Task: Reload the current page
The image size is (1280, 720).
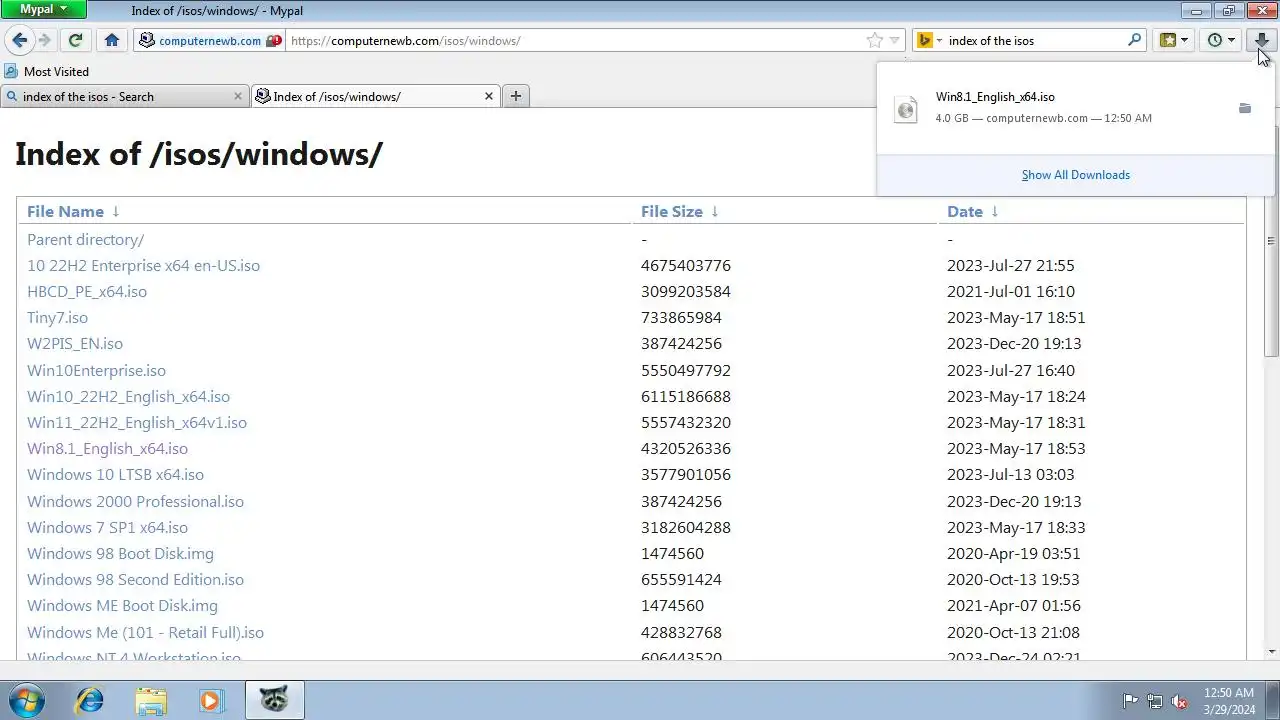Action: (75, 40)
